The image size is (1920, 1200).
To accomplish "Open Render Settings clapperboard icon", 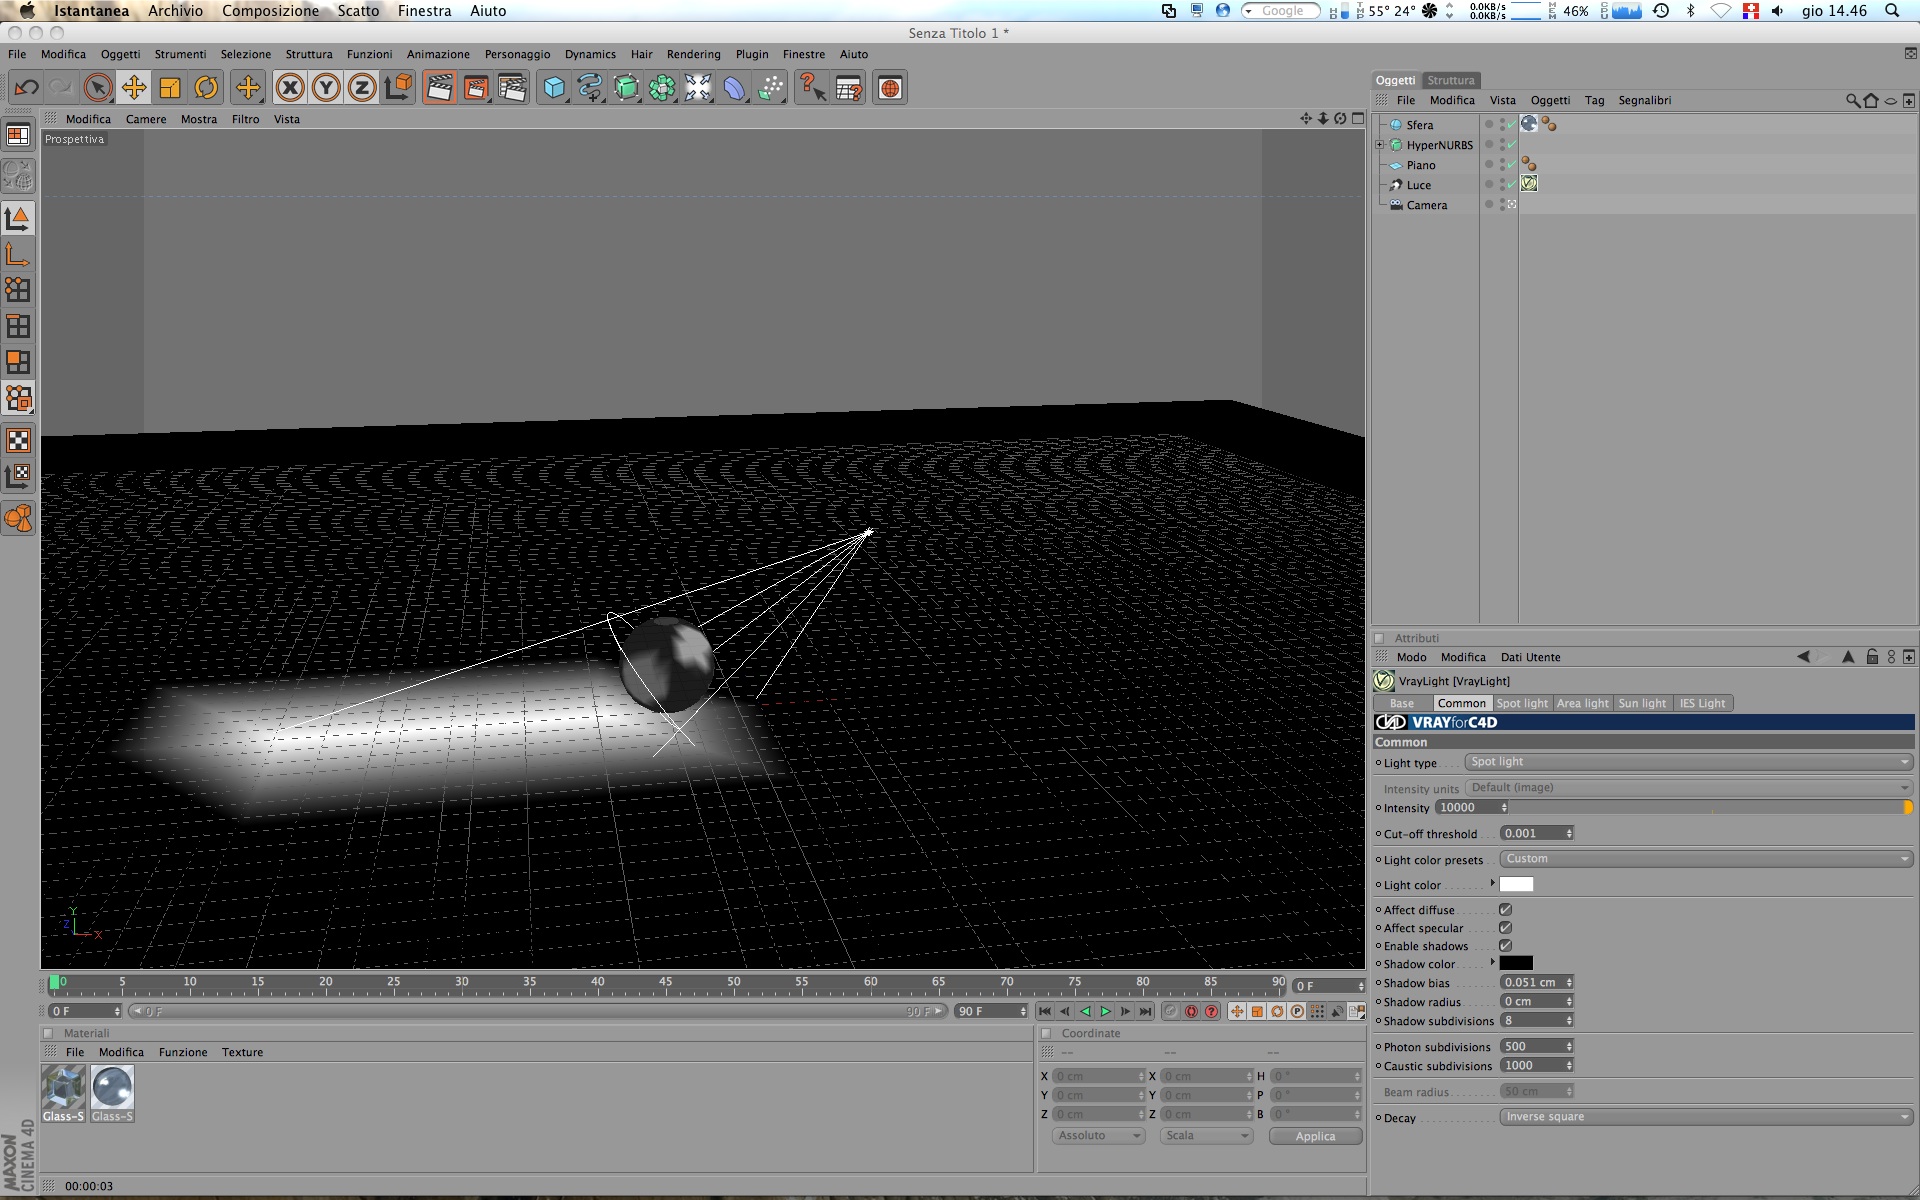I will (512, 88).
